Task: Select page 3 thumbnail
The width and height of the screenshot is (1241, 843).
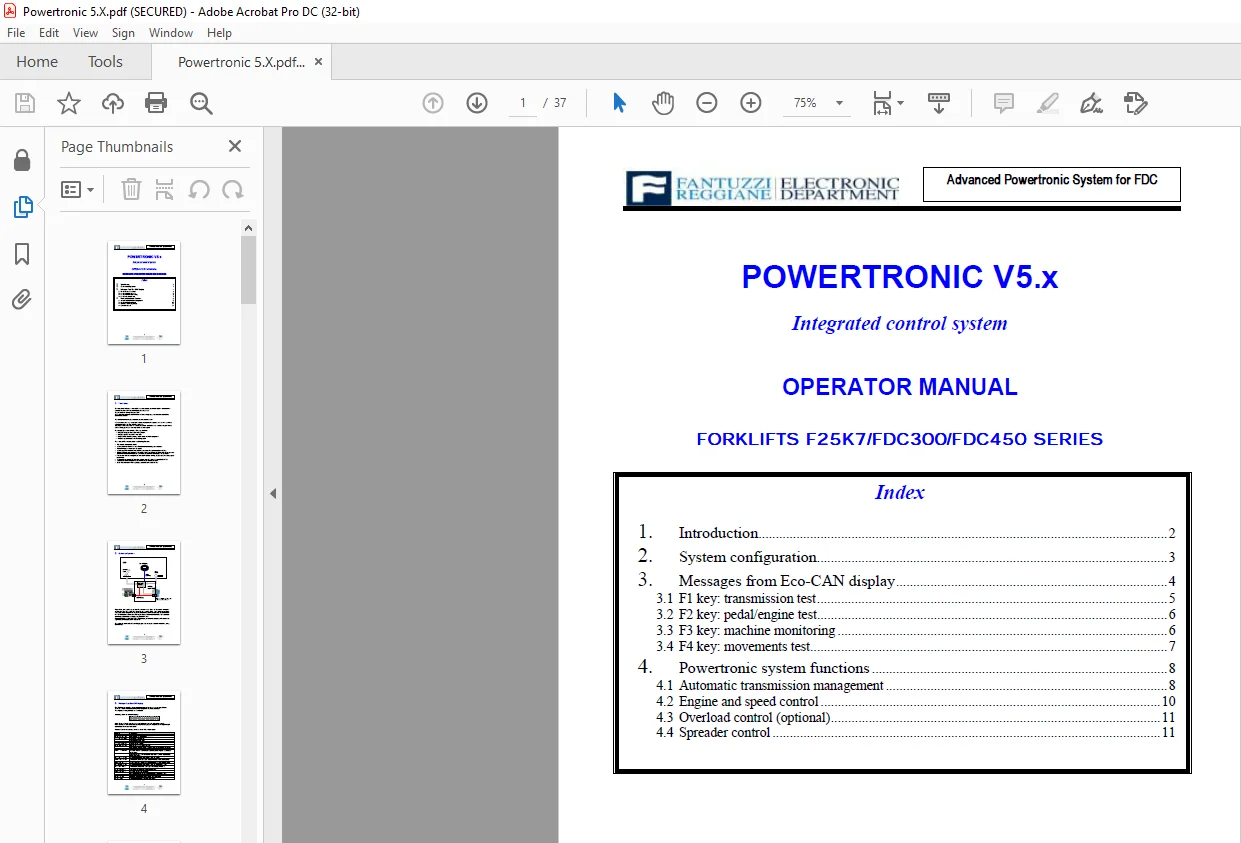Action: tap(144, 592)
